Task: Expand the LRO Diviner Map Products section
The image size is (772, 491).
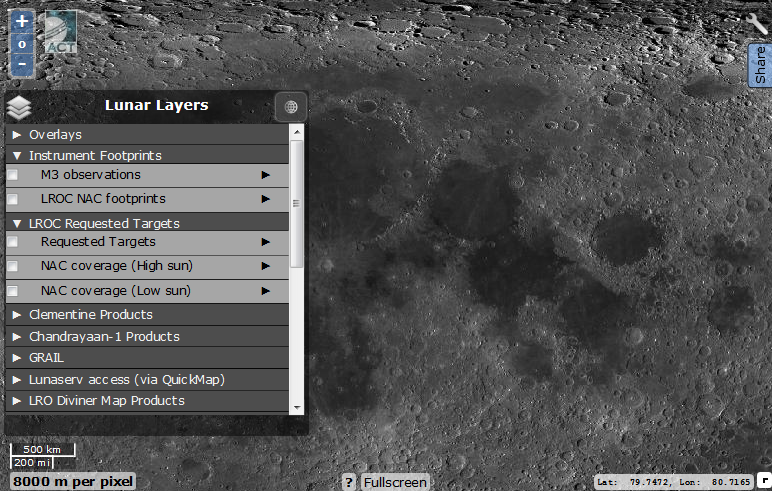Action: tap(147, 400)
